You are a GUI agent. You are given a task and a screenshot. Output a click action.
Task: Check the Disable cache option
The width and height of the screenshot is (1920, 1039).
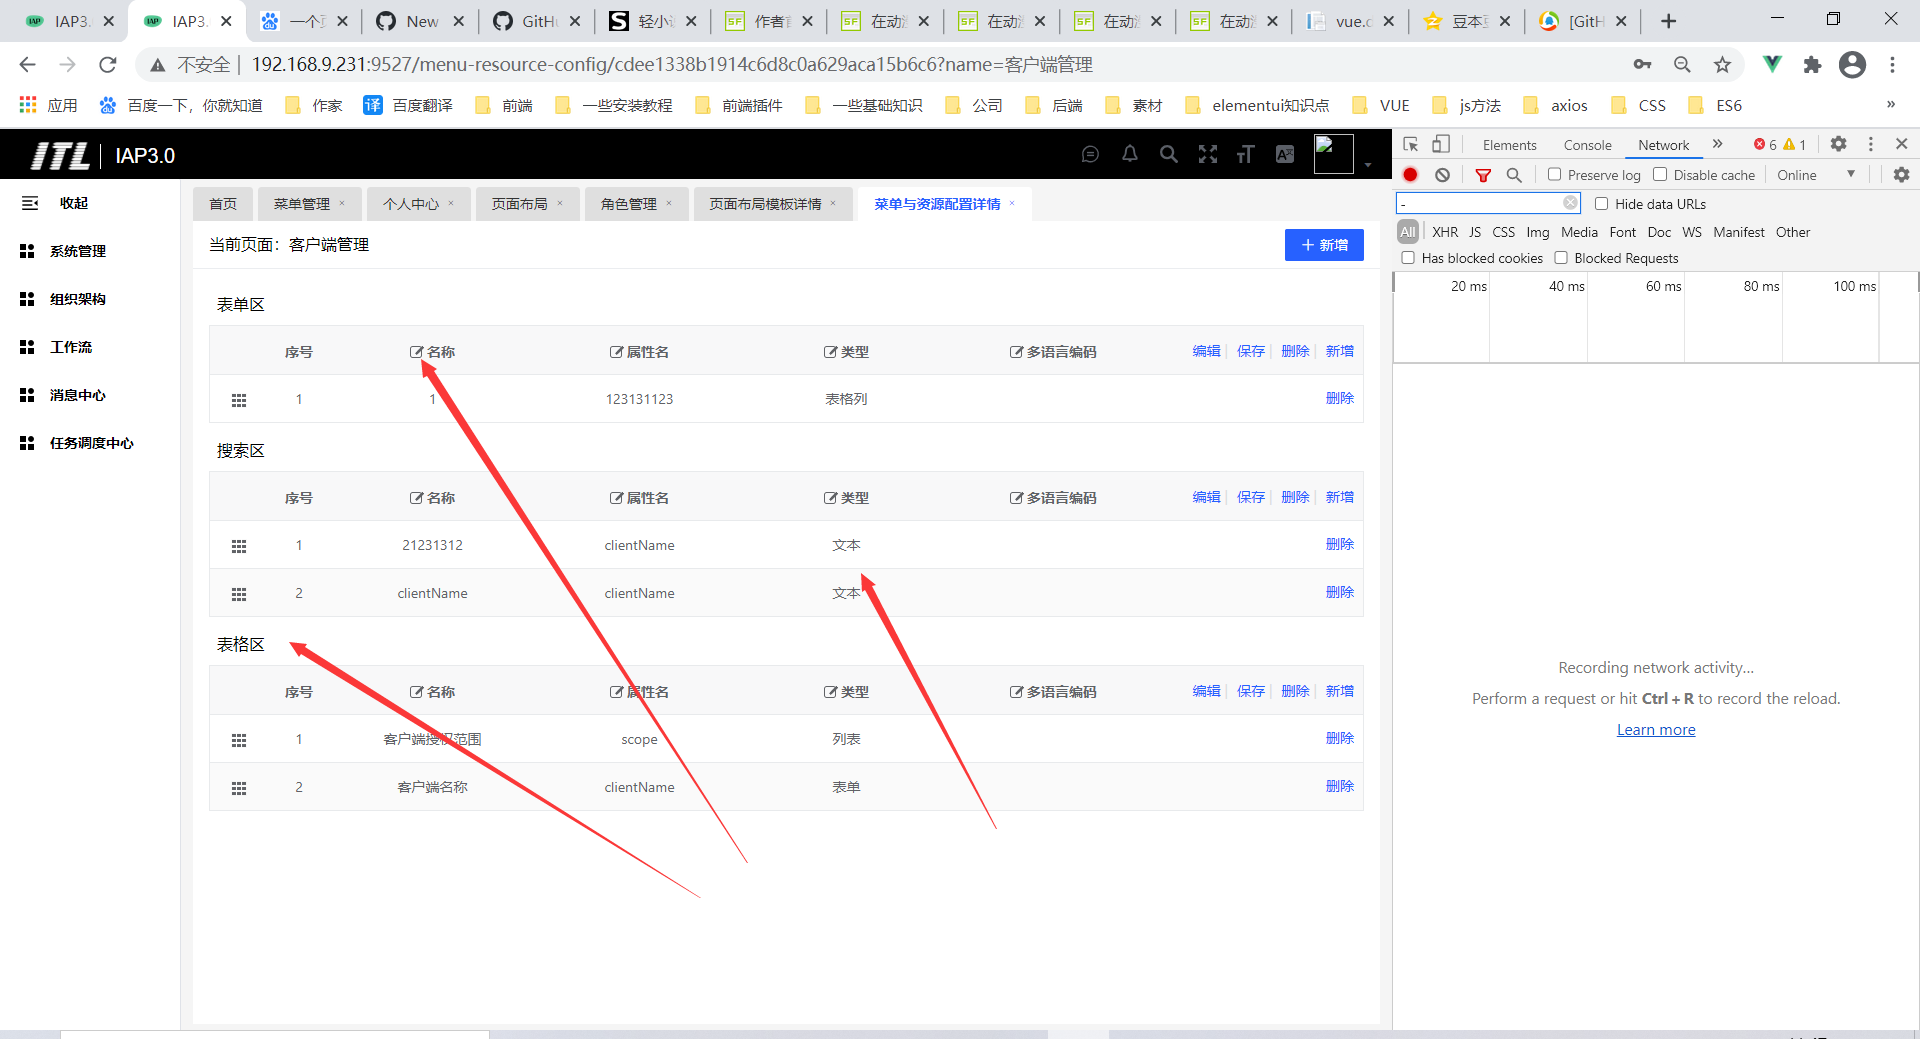tap(1659, 175)
